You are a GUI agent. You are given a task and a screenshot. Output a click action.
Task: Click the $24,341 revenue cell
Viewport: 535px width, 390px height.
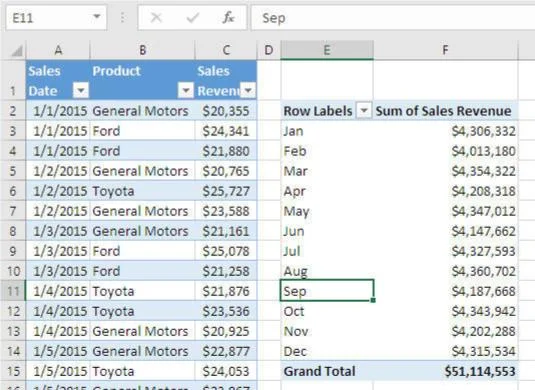(x=226, y=131)
